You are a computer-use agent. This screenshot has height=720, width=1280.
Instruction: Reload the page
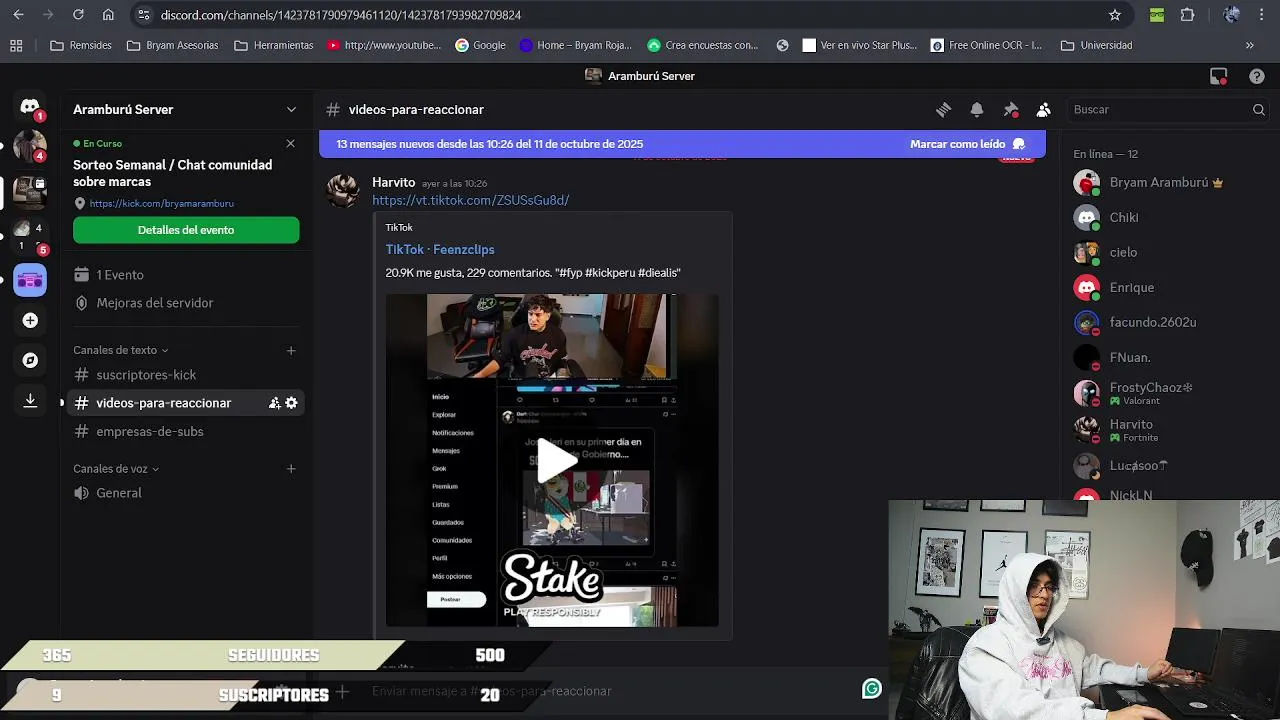[x=78, y=15]
